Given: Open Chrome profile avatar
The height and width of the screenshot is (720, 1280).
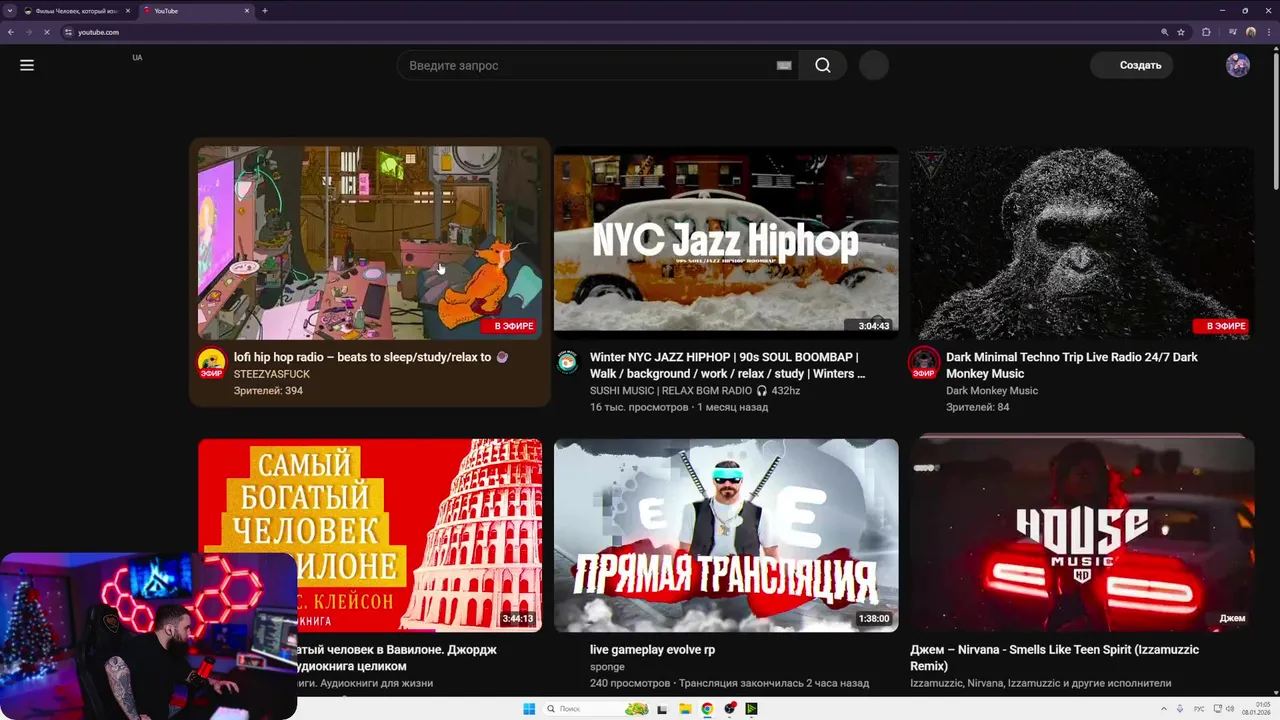Looking at the screenshot, I should tap(1251, 32).
